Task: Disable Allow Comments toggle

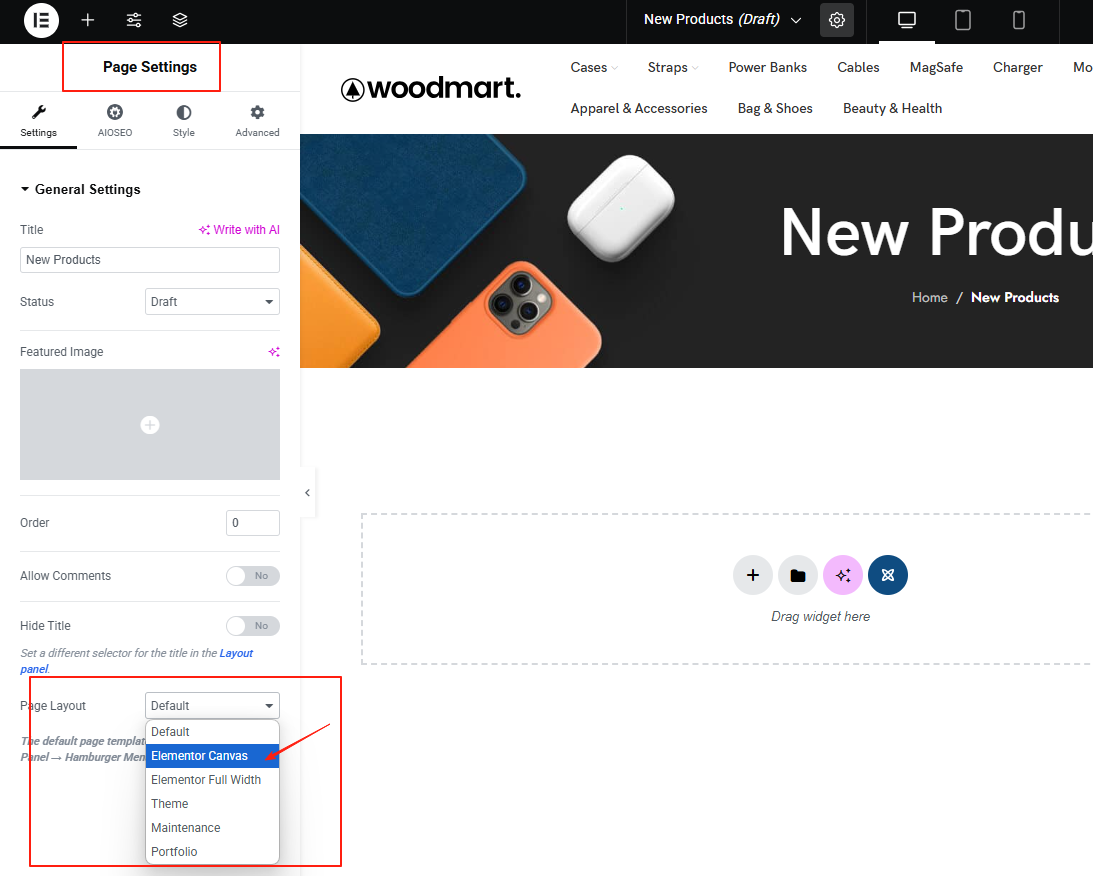Action: click(253, 575)
